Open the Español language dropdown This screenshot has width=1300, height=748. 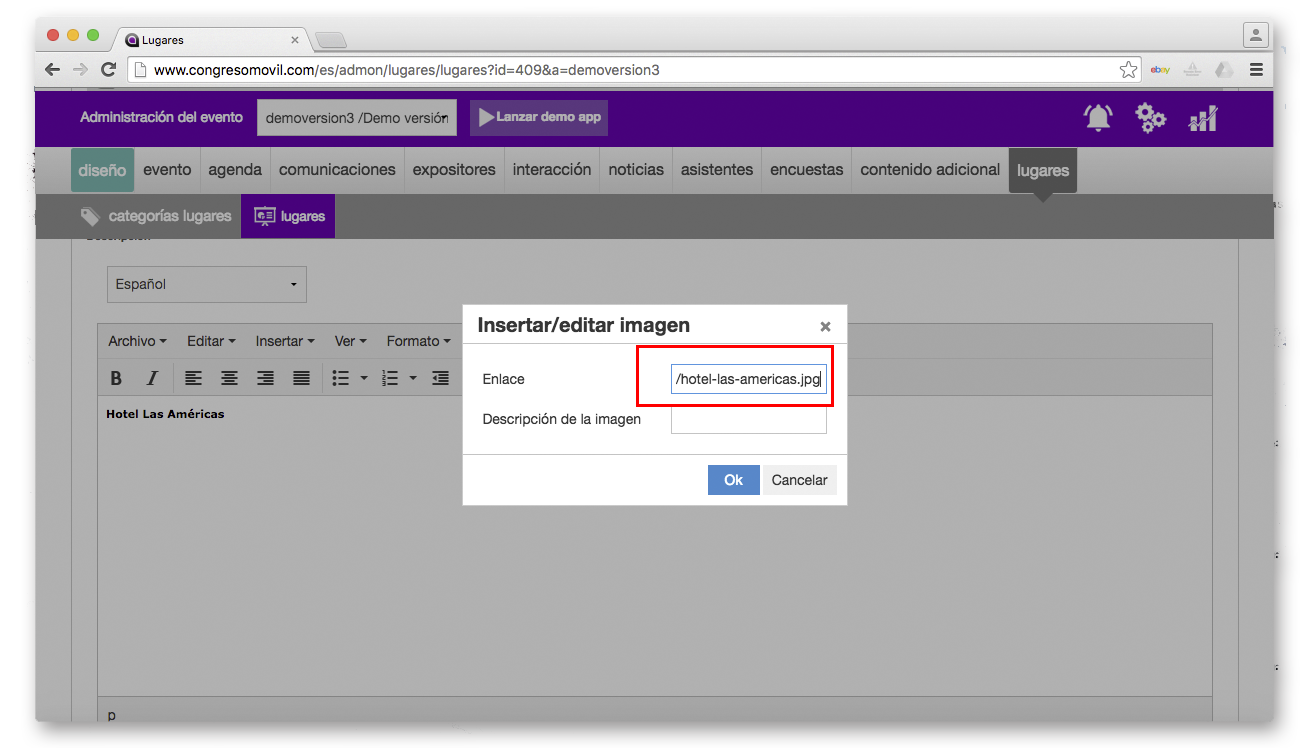tap(207, 284)
